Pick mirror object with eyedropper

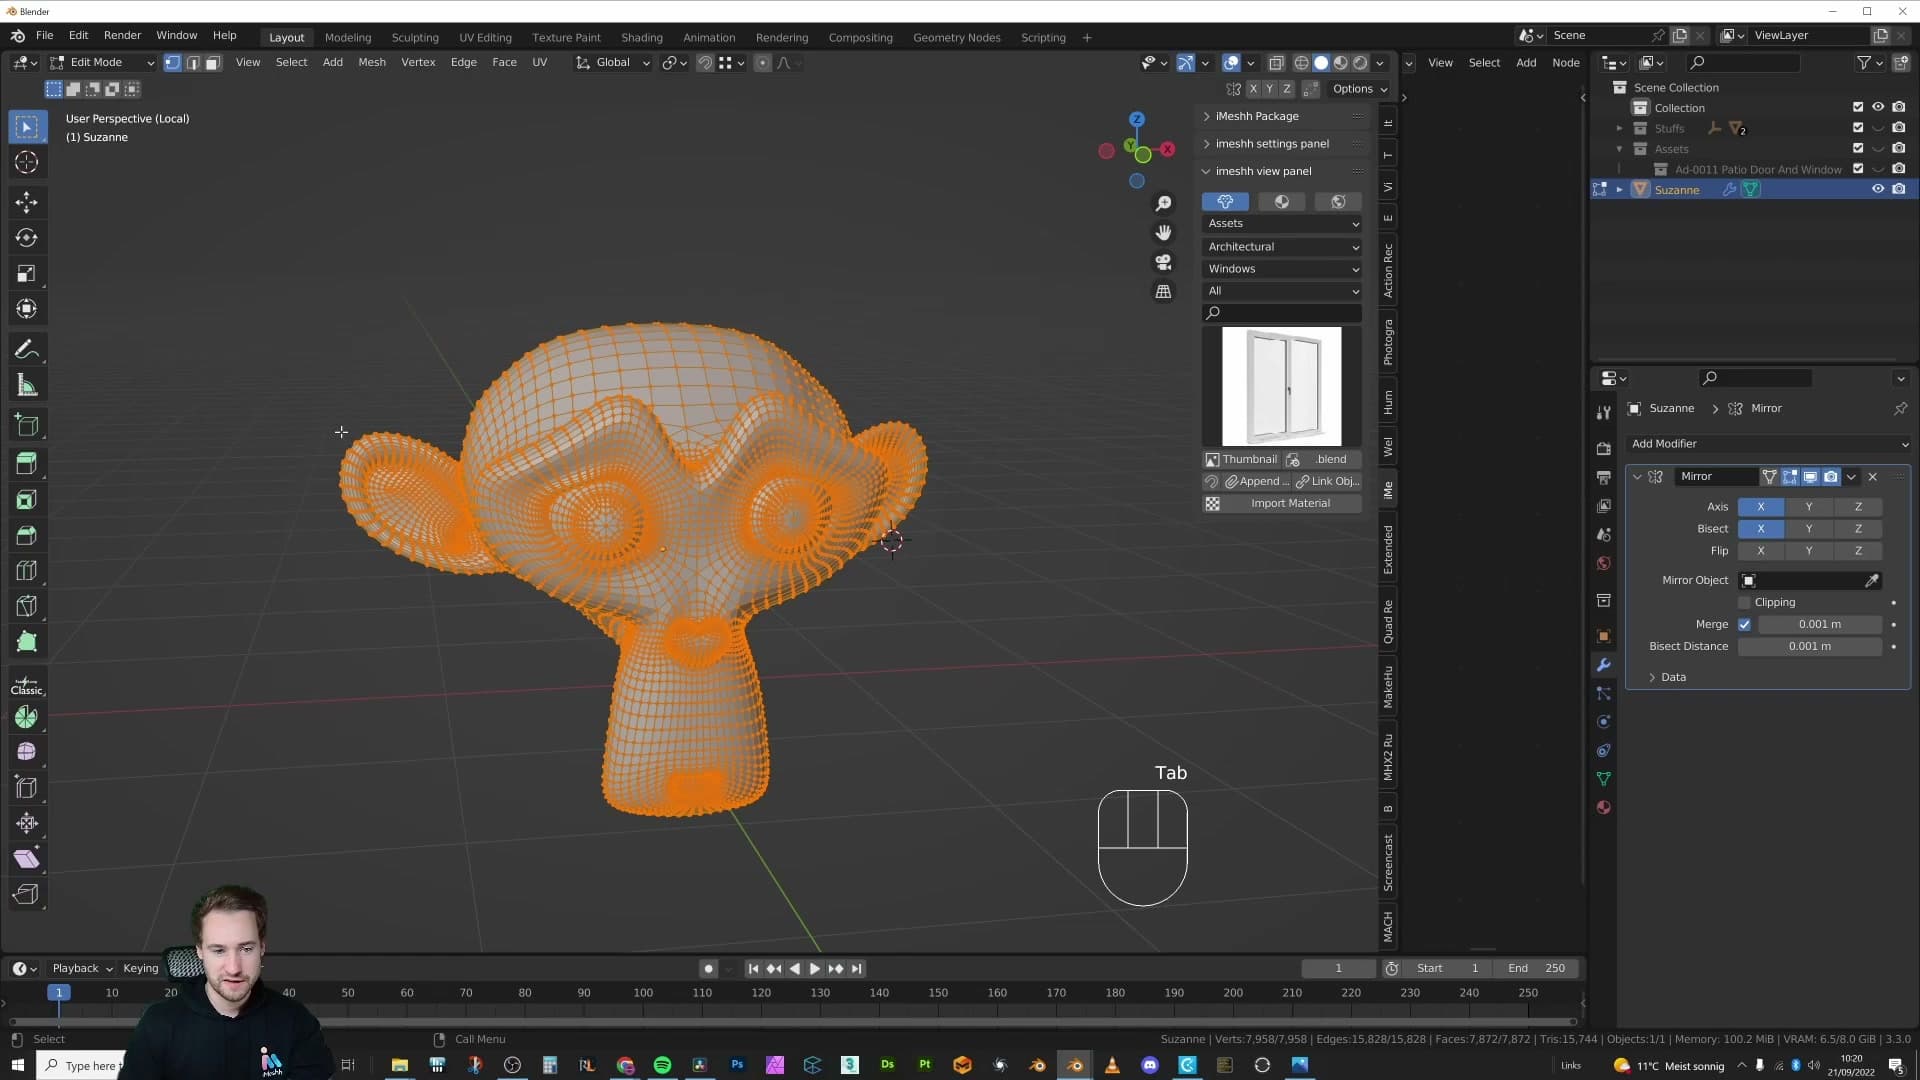click(1871, 581)
